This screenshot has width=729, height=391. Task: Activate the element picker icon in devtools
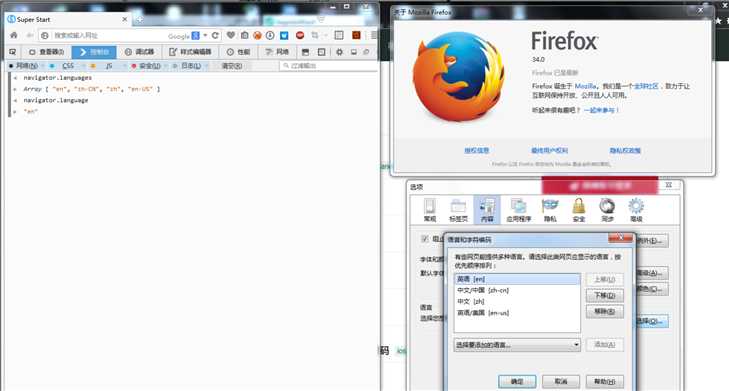pyautogui.click(x=13, y=52)
